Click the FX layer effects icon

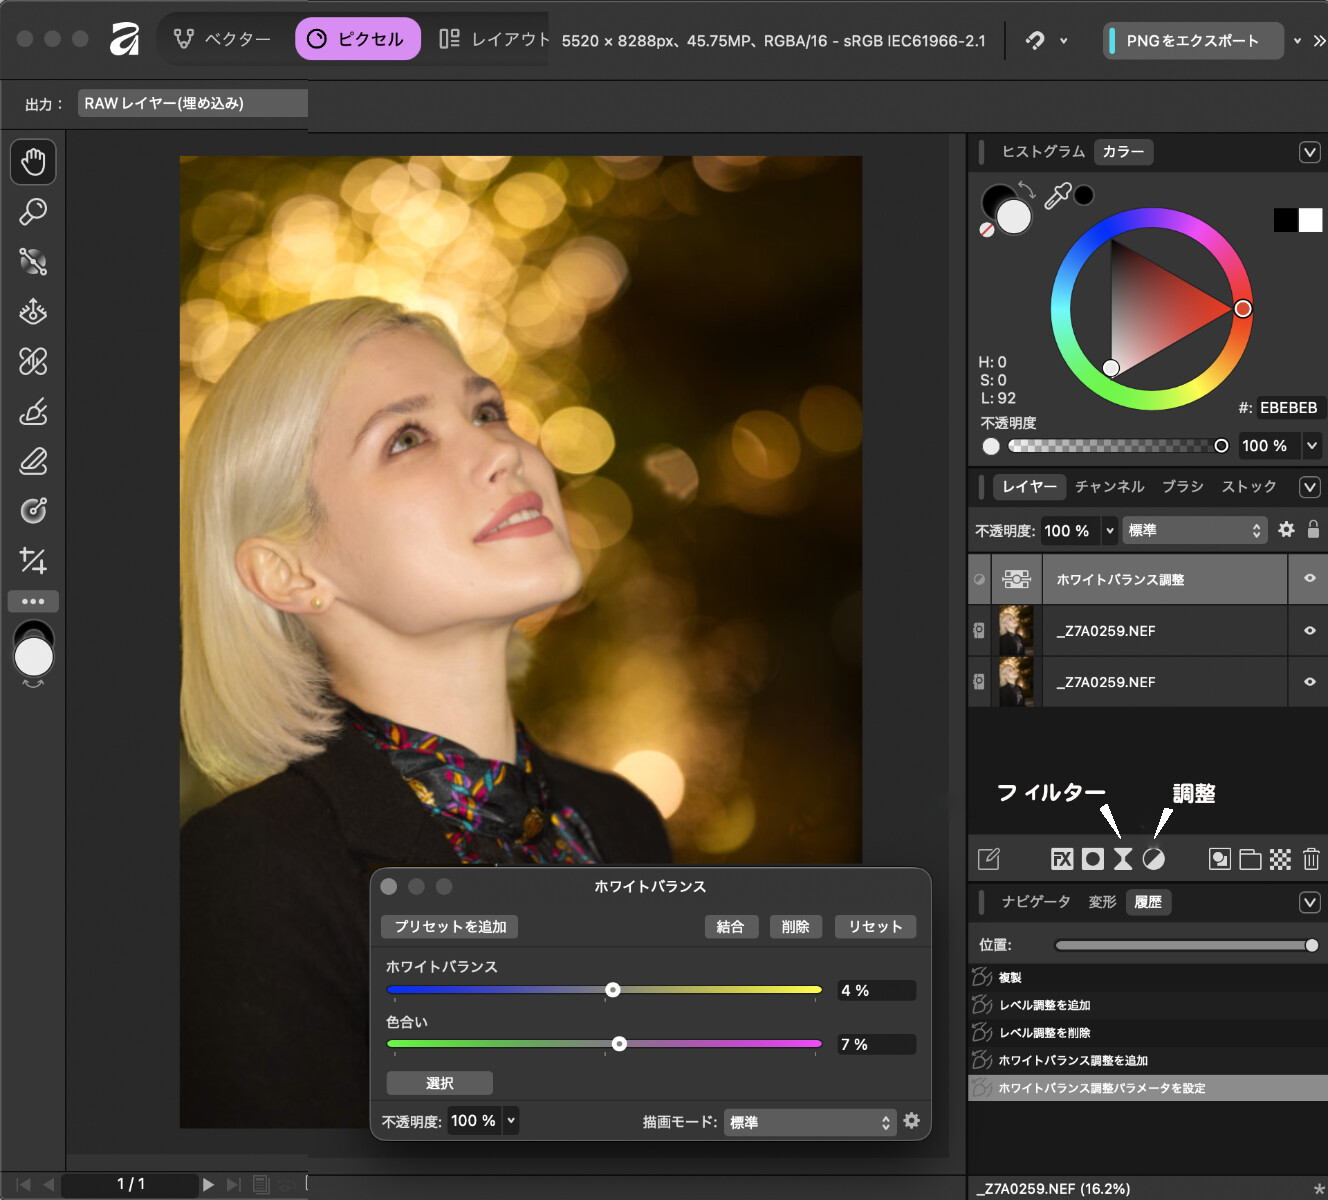click(1062, 859)
